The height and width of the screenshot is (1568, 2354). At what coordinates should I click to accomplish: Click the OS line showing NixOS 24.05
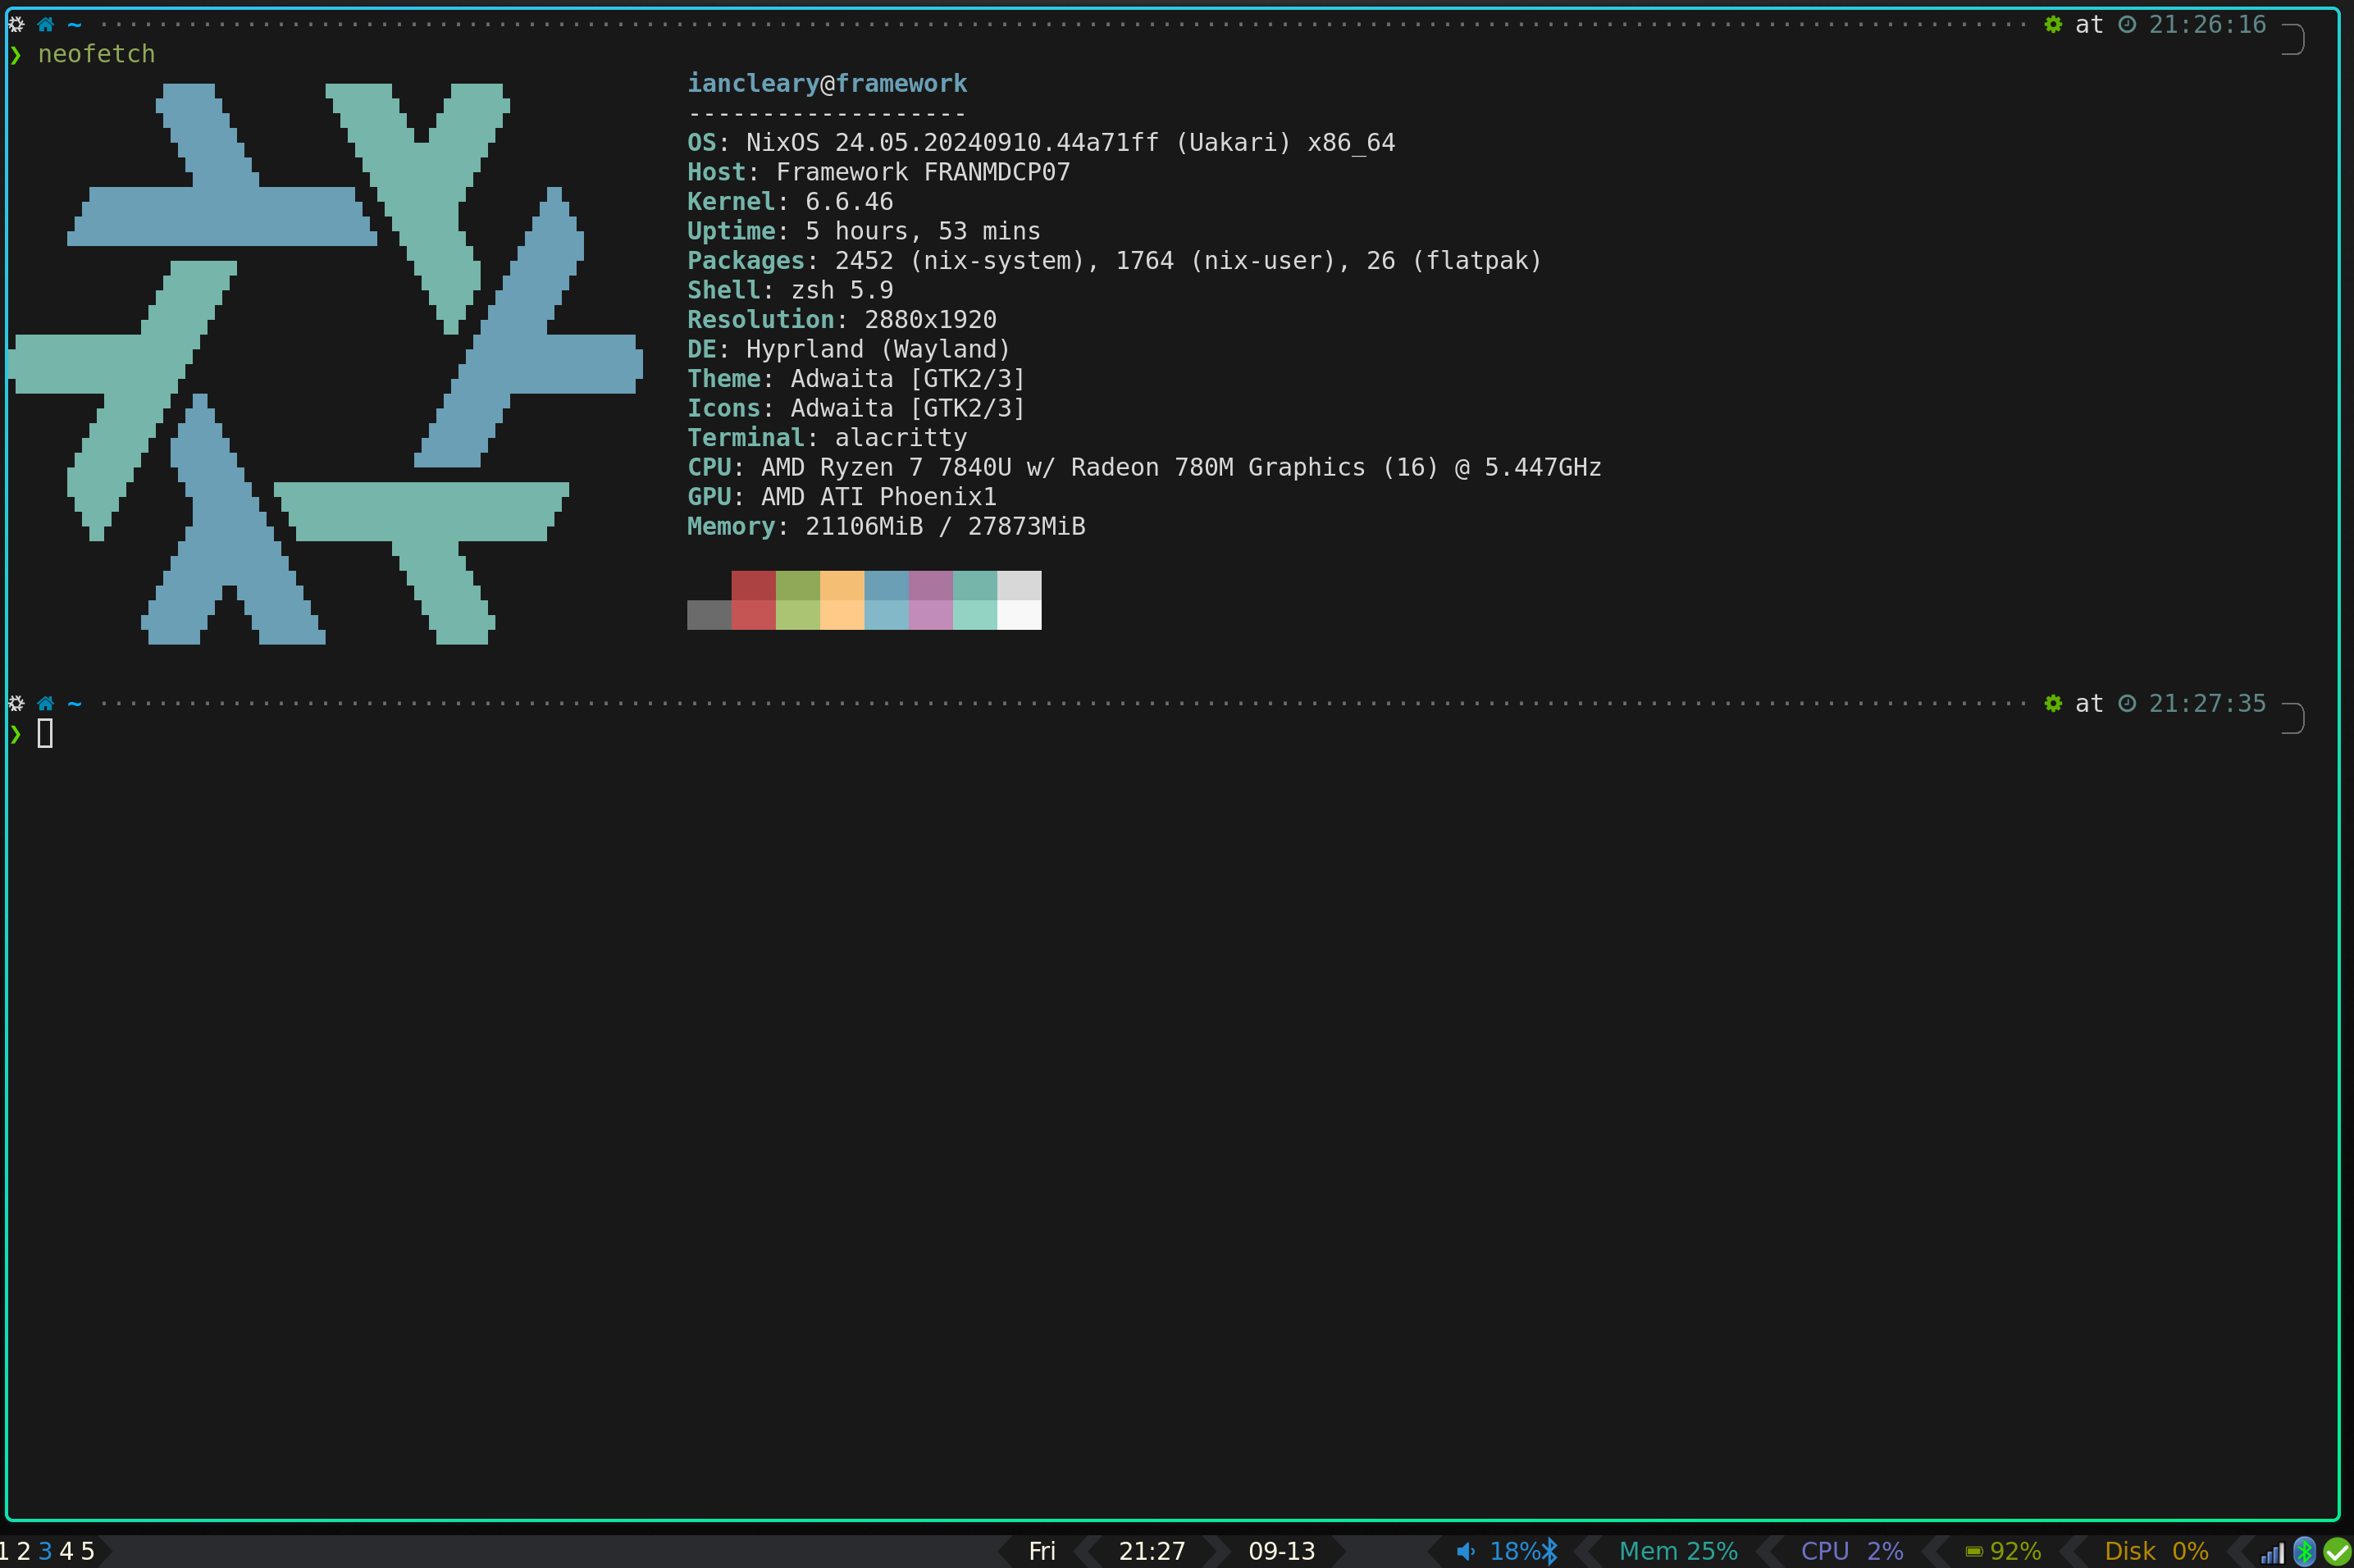coord(1041,143)
